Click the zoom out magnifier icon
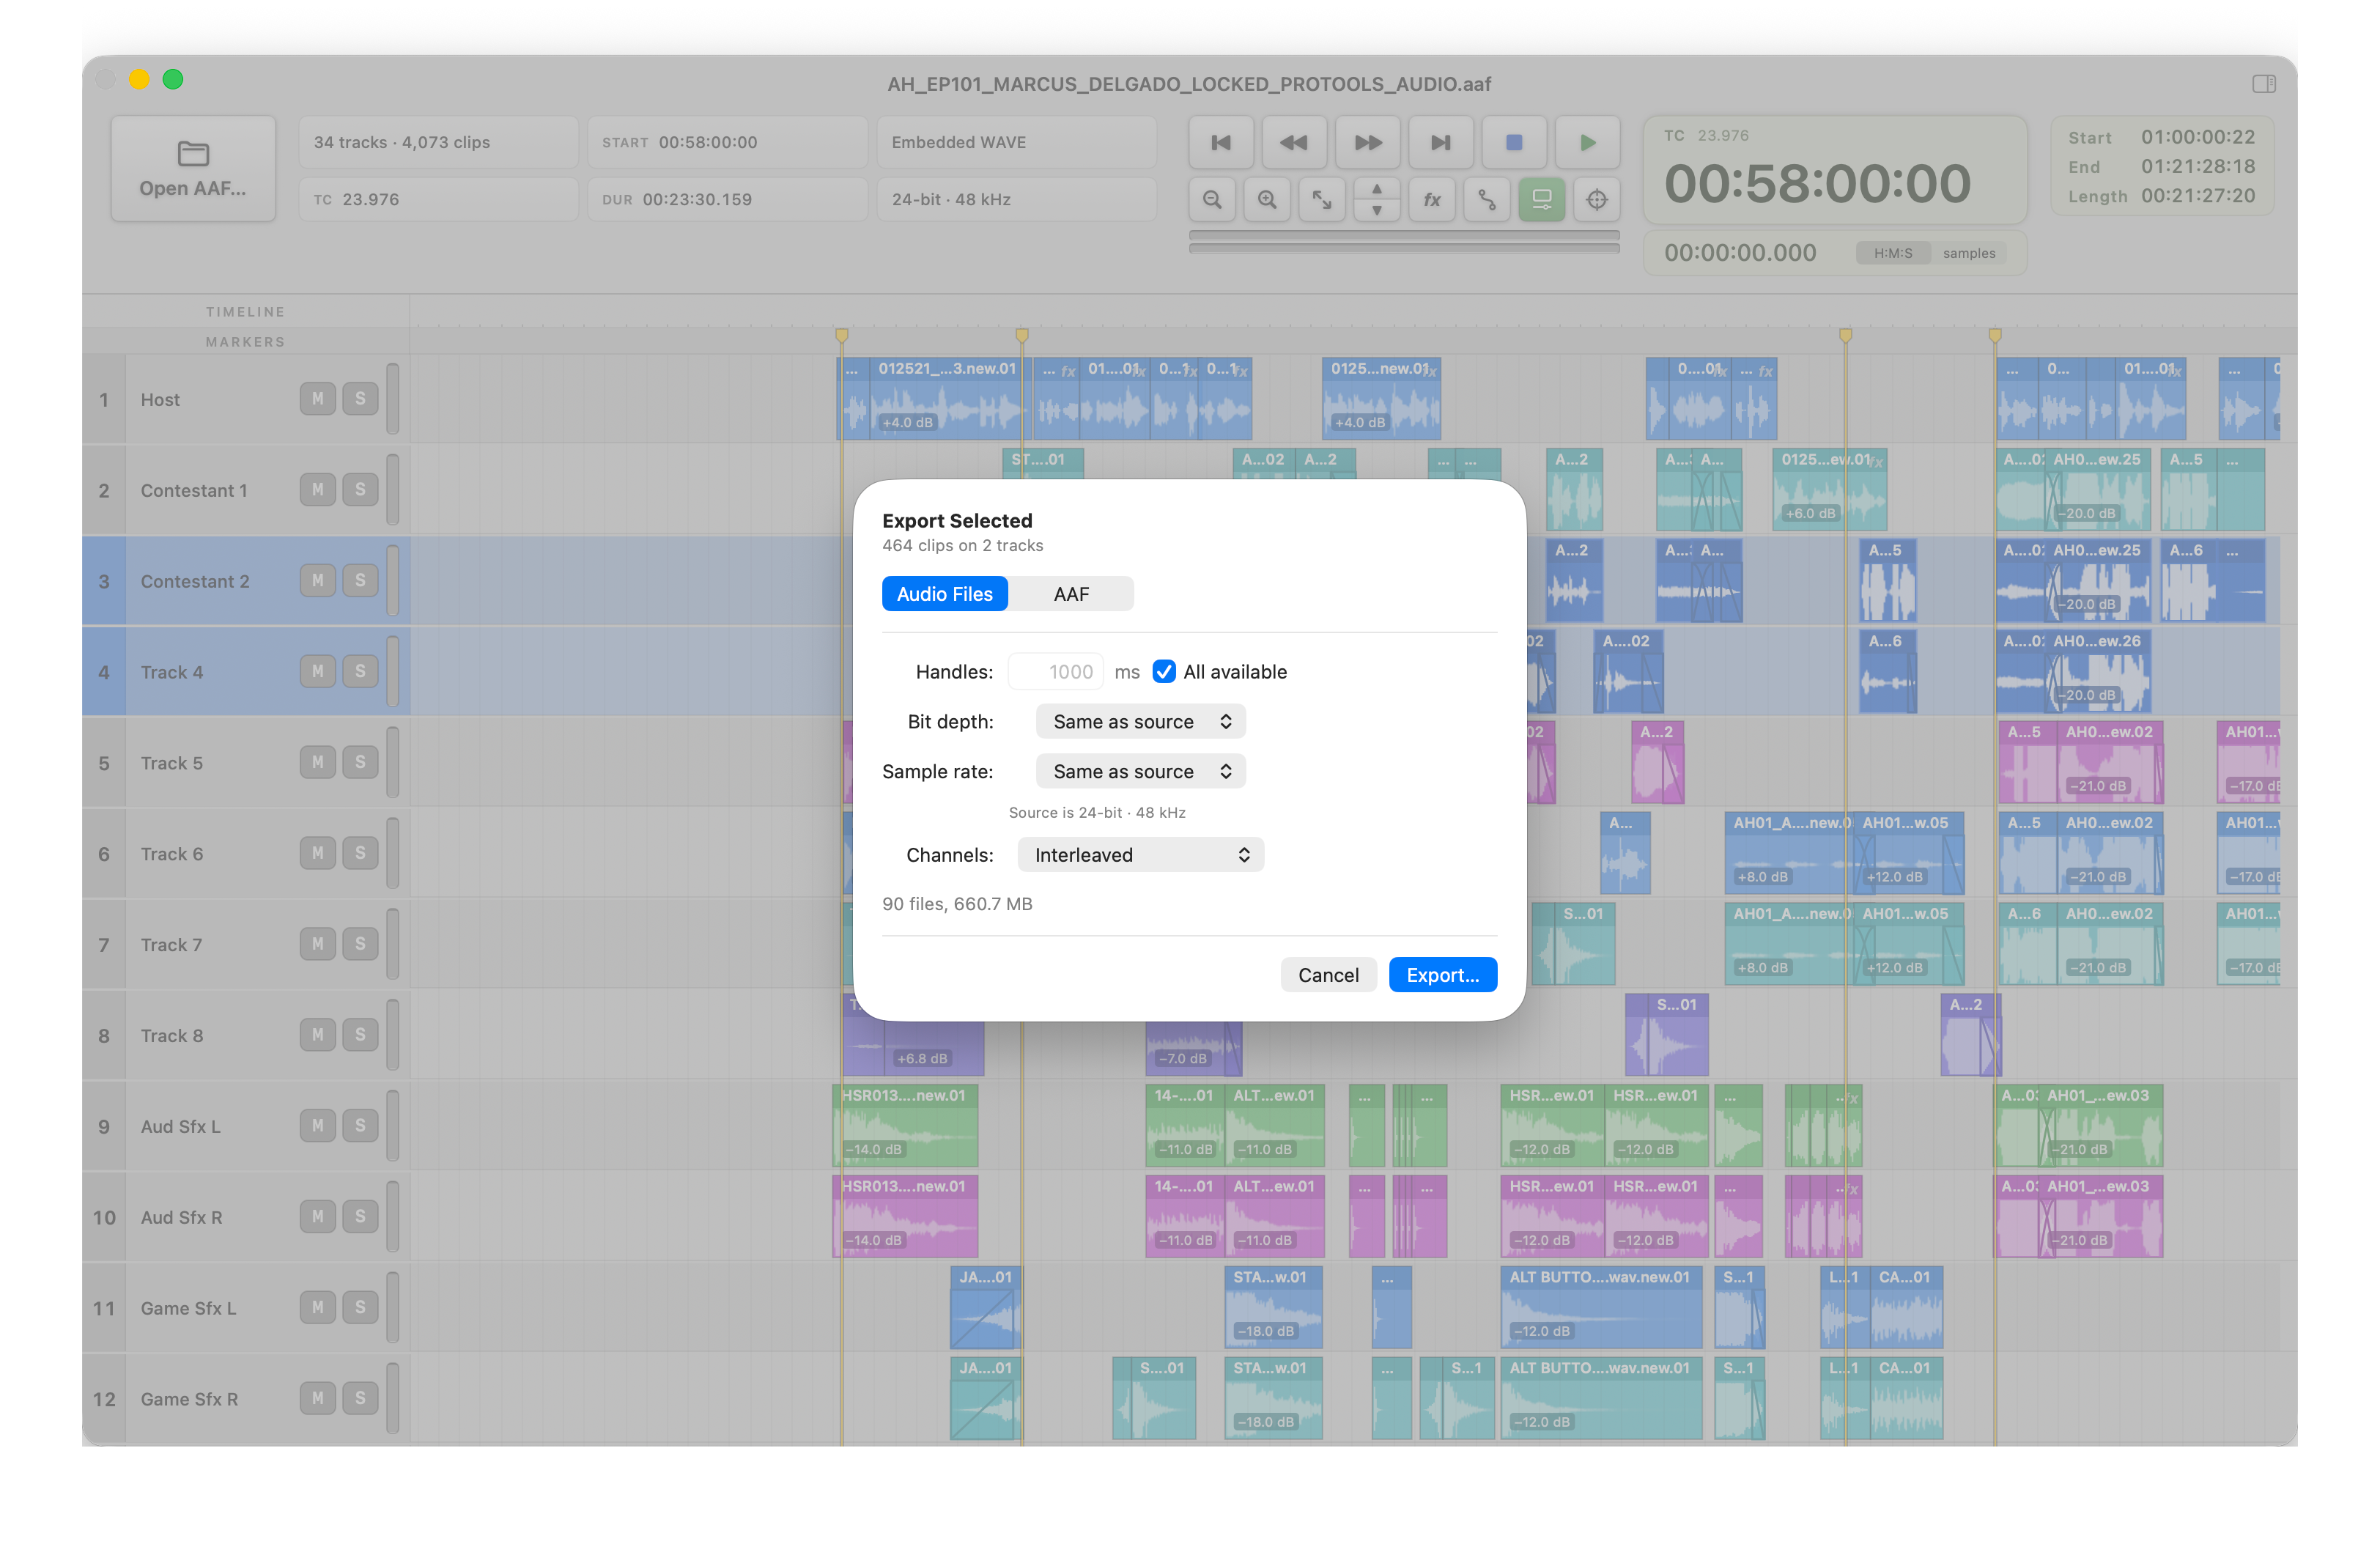This screenshot has height=1555, width=2380. [1212, 199]
